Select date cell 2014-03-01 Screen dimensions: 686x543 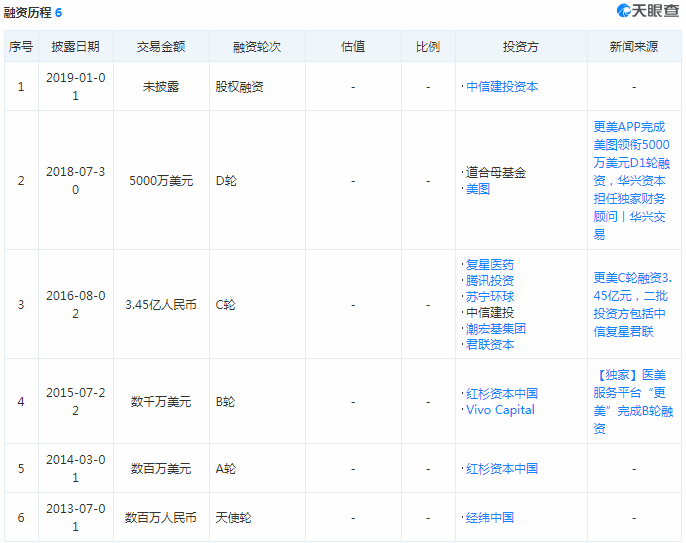pos(76,469)
